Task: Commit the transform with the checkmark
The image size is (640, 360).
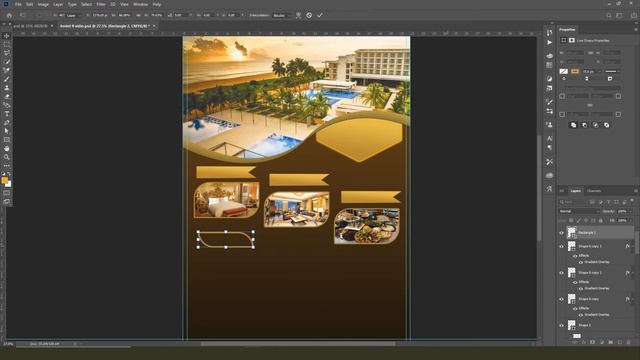Action: pos(320,15)
